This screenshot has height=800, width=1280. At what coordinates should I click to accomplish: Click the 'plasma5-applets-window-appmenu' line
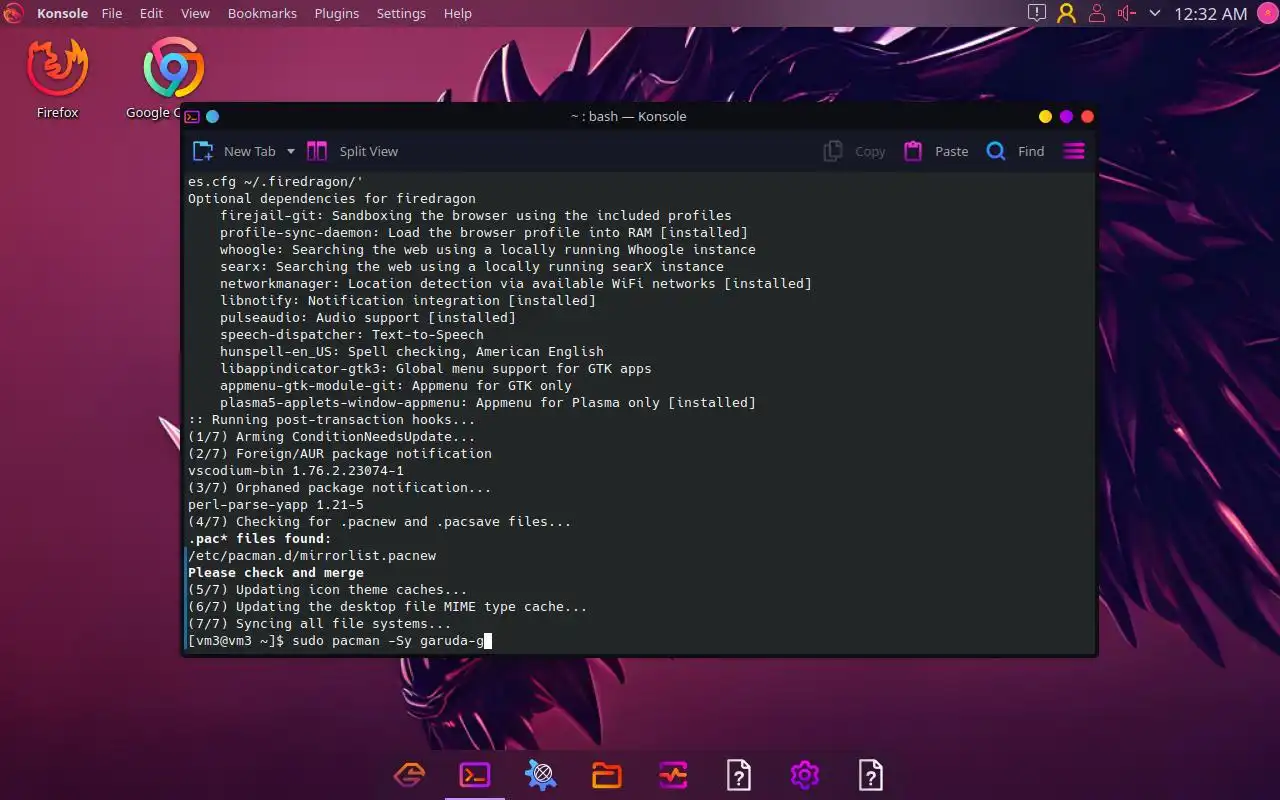(488, 402)
